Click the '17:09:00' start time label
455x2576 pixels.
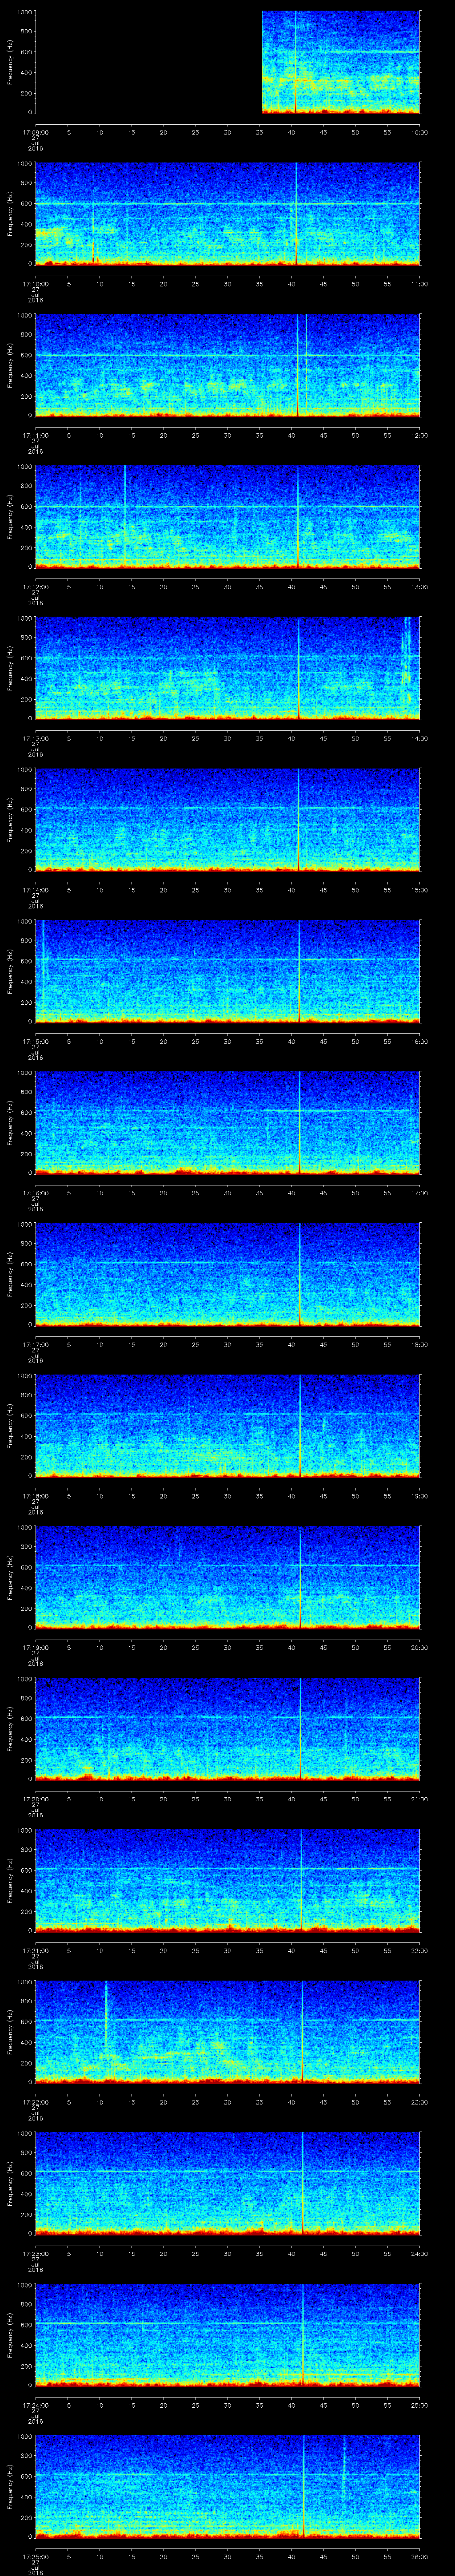coord(35,132)
